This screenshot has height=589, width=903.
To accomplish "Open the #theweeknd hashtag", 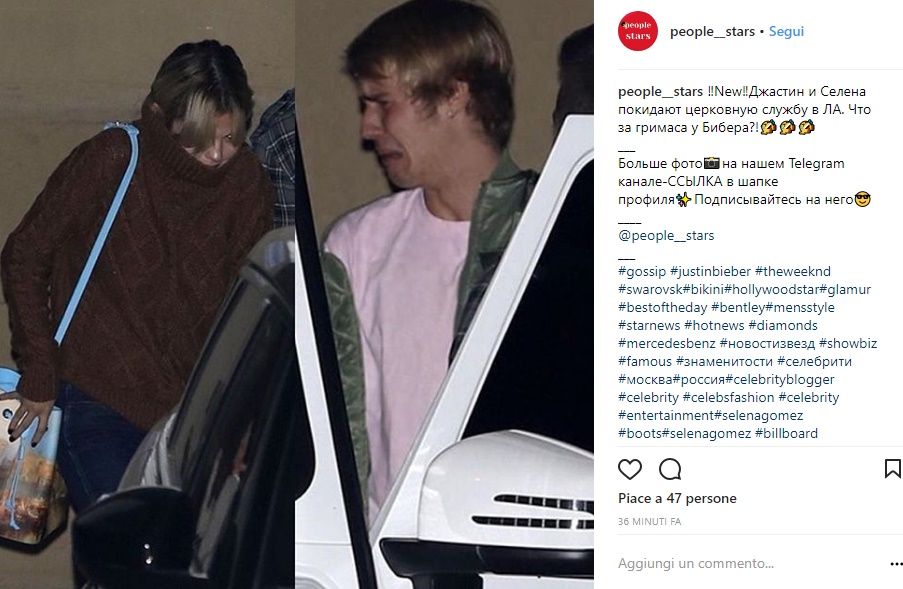I will [x=793, y=271].
